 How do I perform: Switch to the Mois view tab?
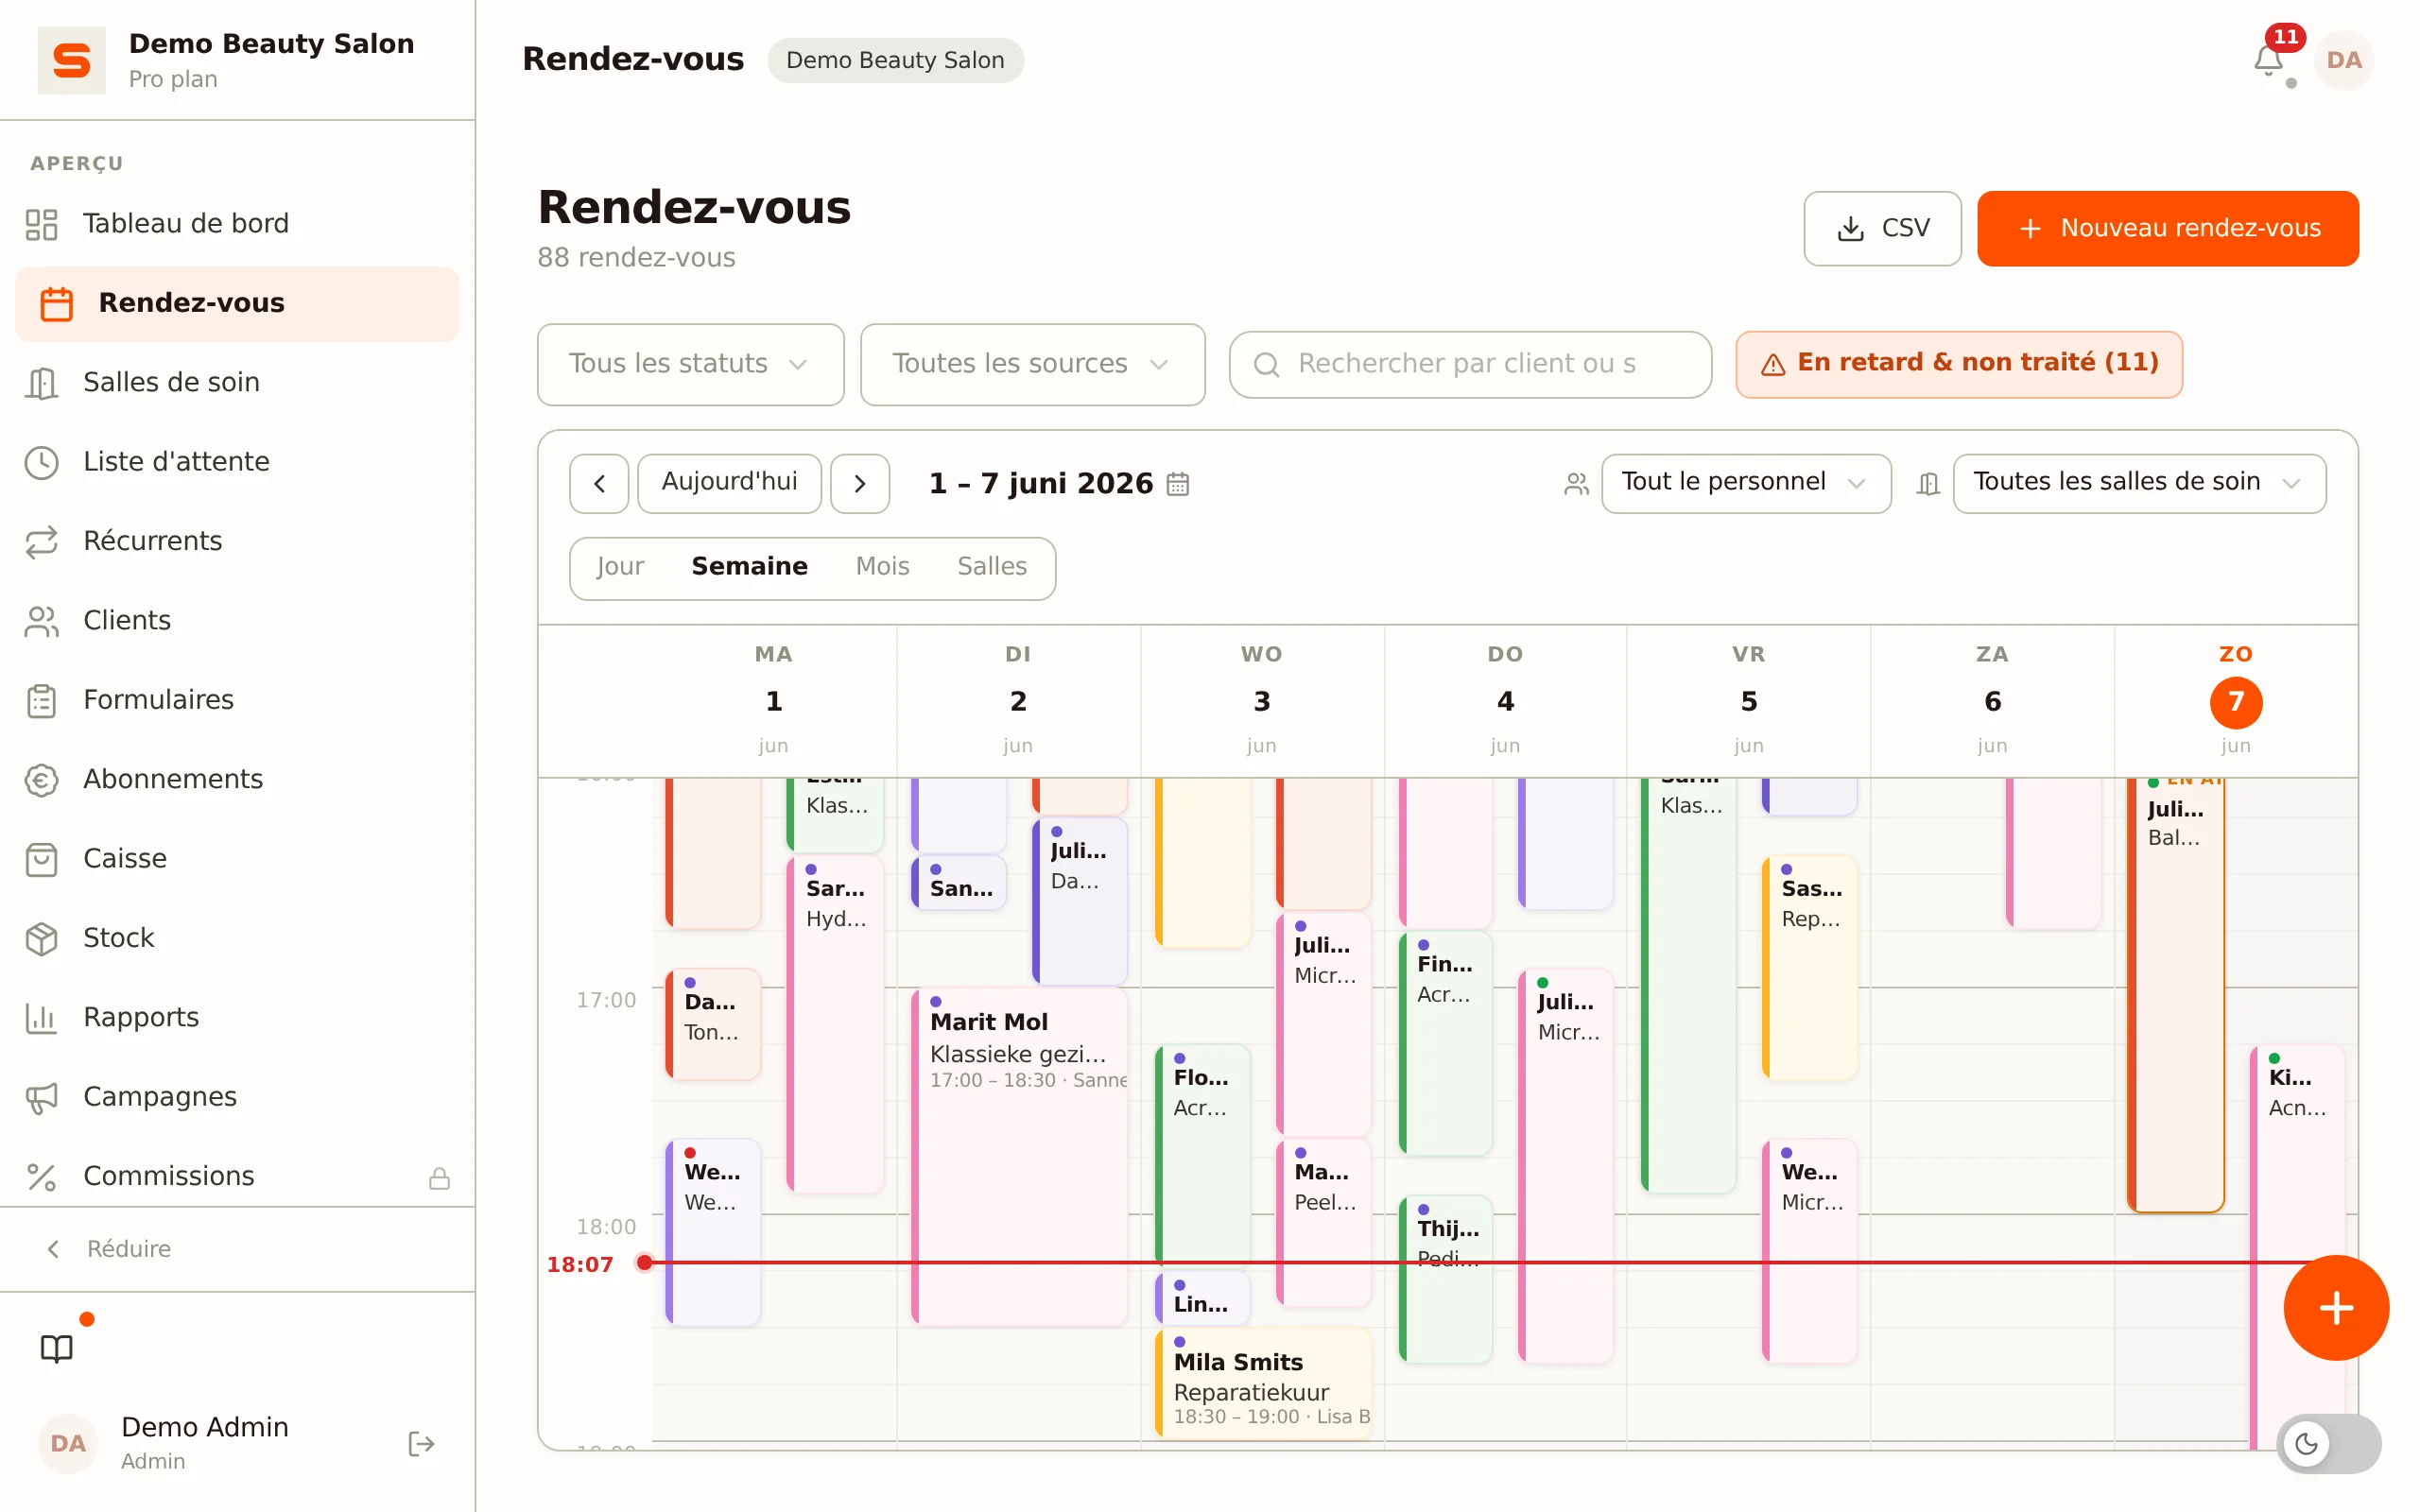click(x=882, y=567)
